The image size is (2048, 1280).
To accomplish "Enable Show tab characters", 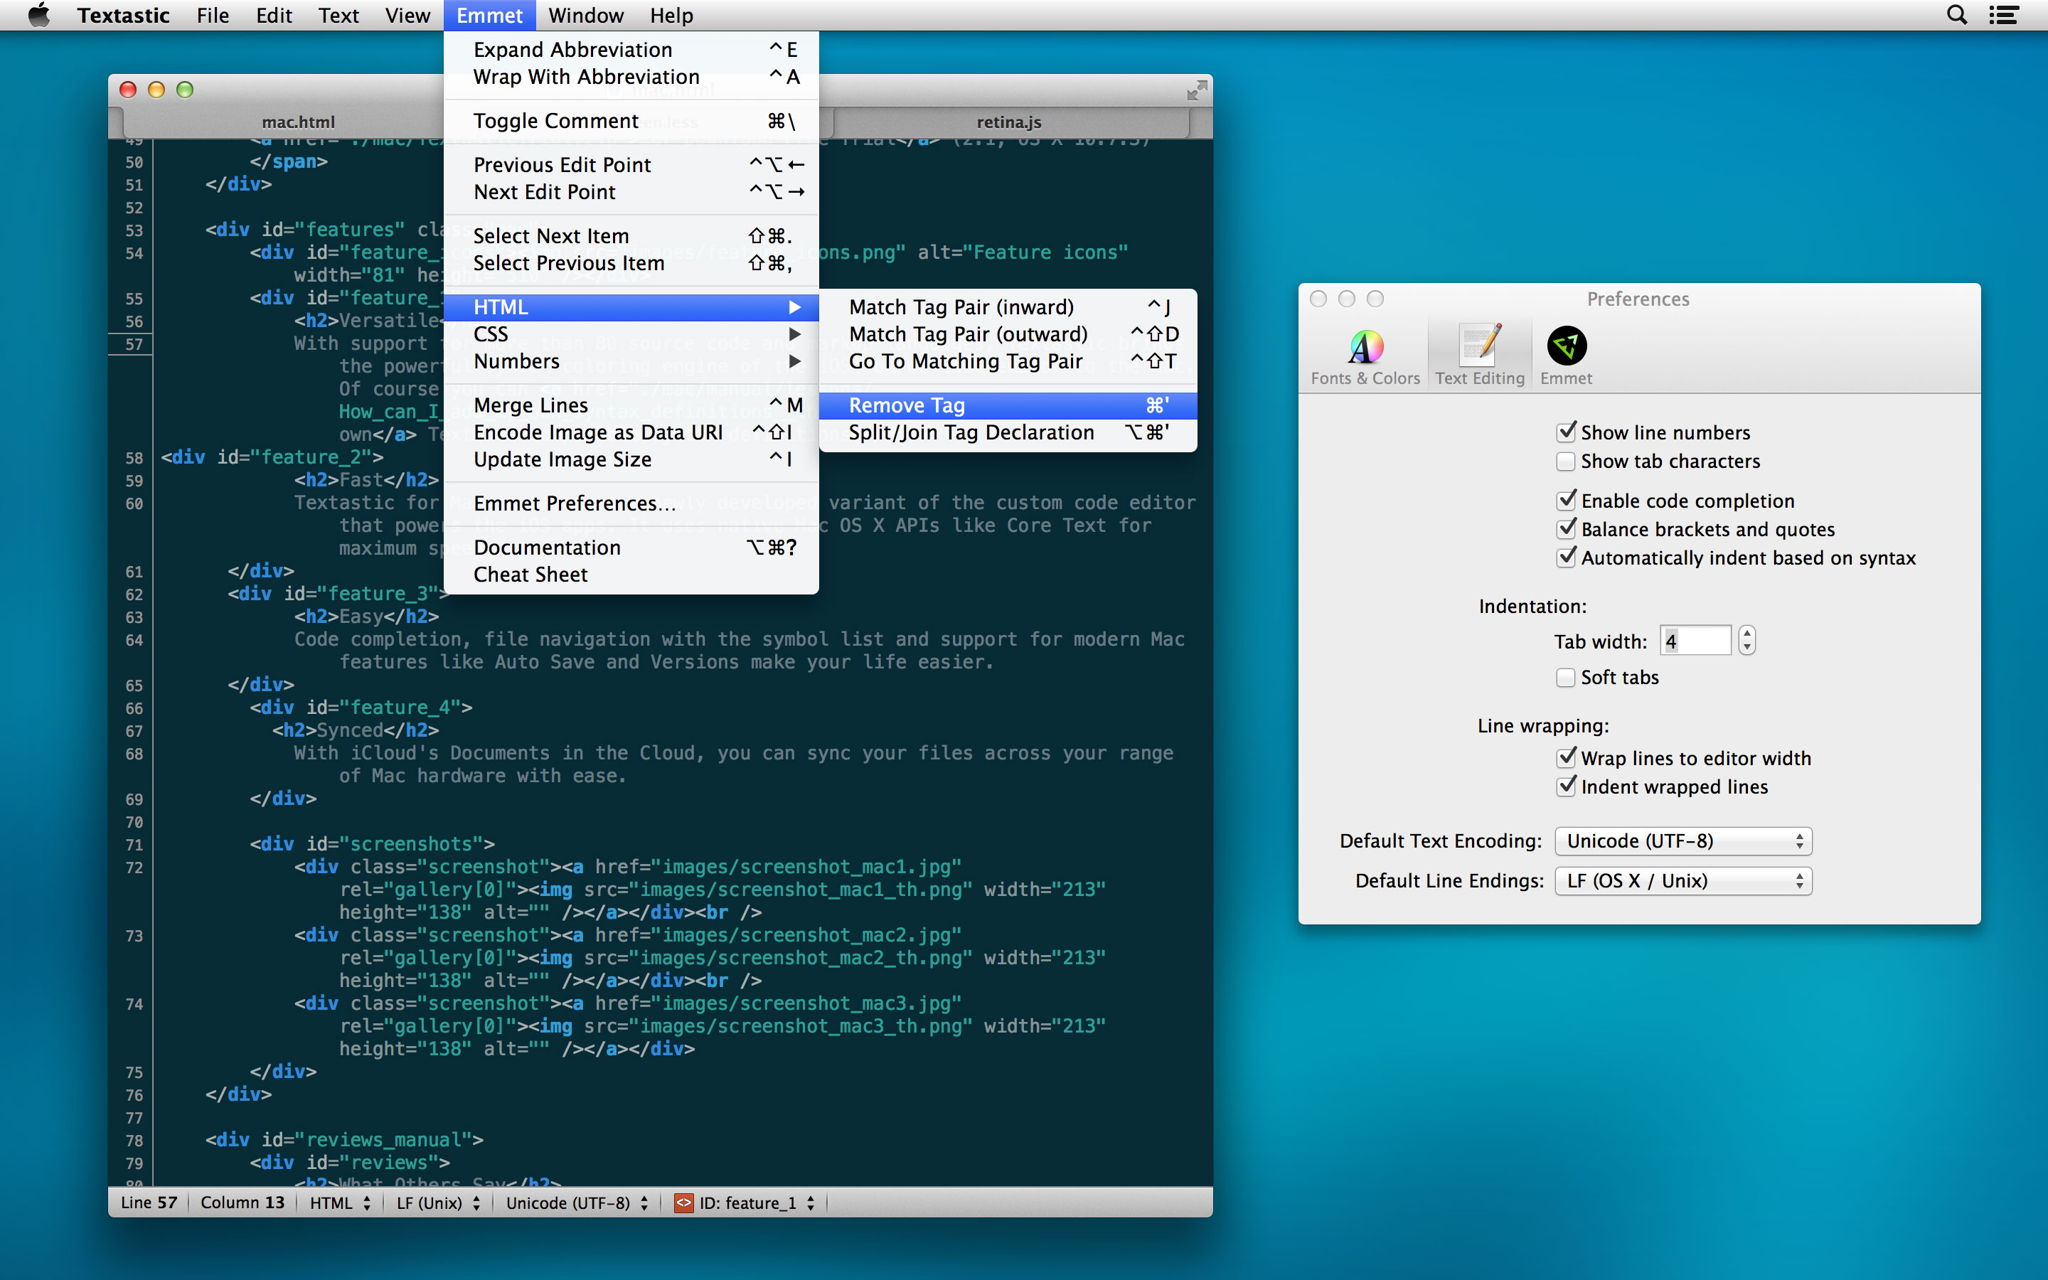I will point(1566,461).
